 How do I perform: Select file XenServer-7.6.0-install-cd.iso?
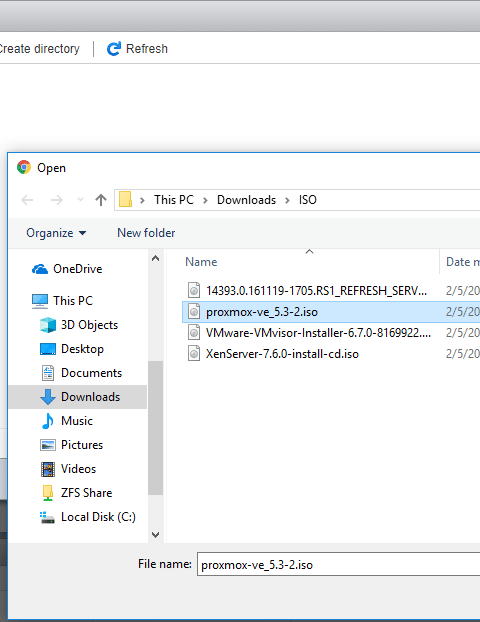click(x=282, y=354)
